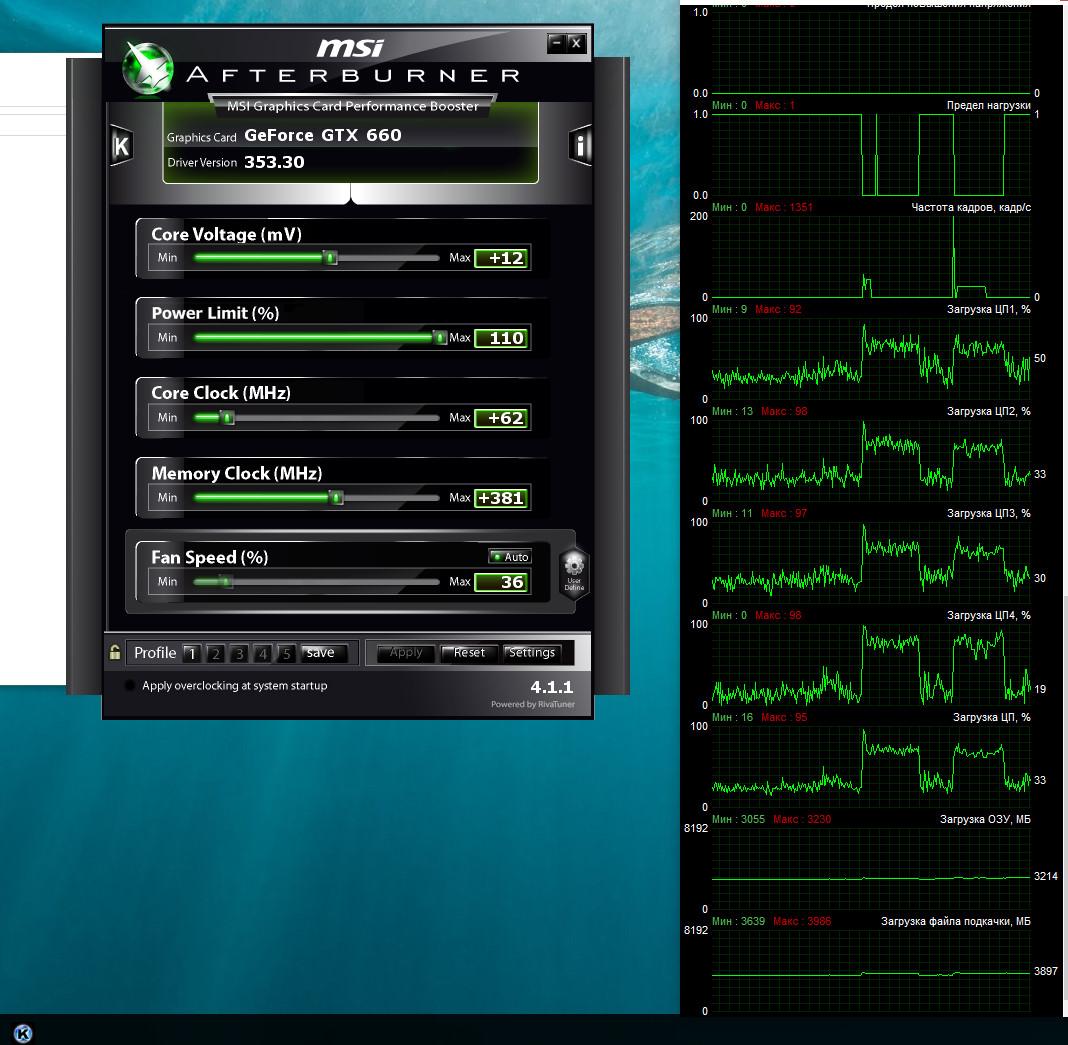Click the Powered by RivaTuner text
The width and height of the screenshot is (1068, 1045).
pos(533,704)
